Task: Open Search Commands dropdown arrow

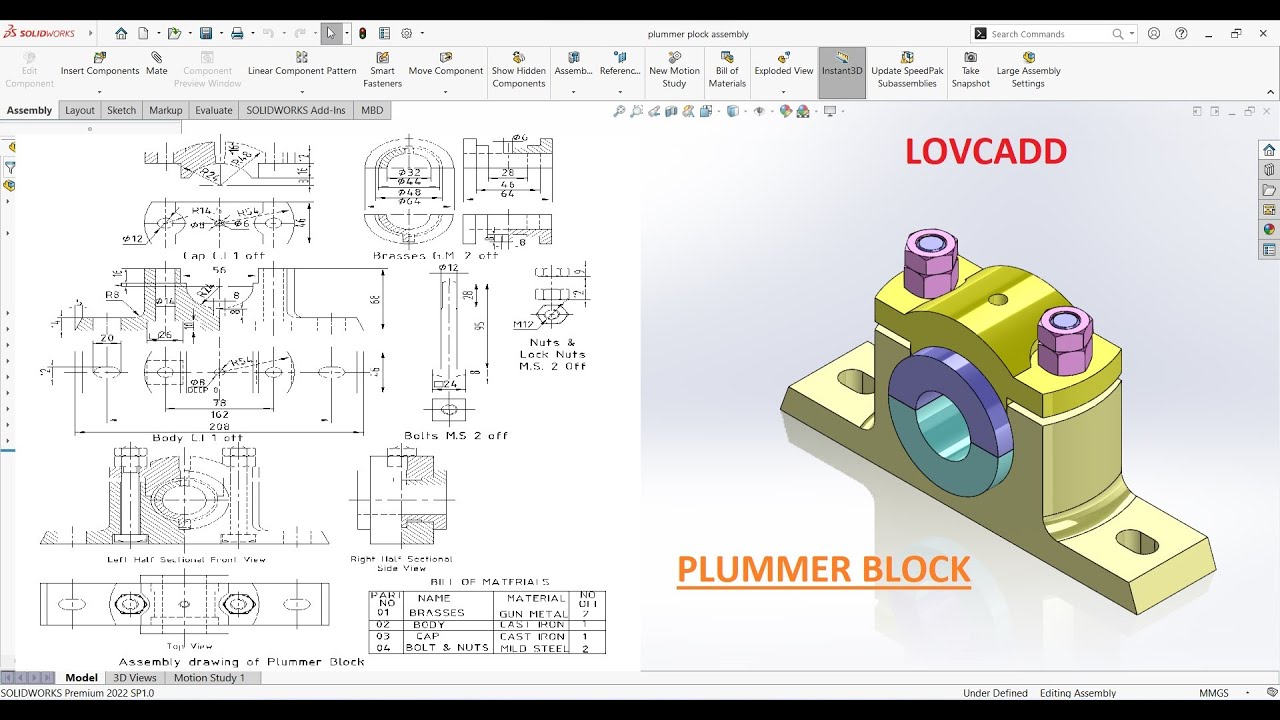Action: click(1132, 33)
